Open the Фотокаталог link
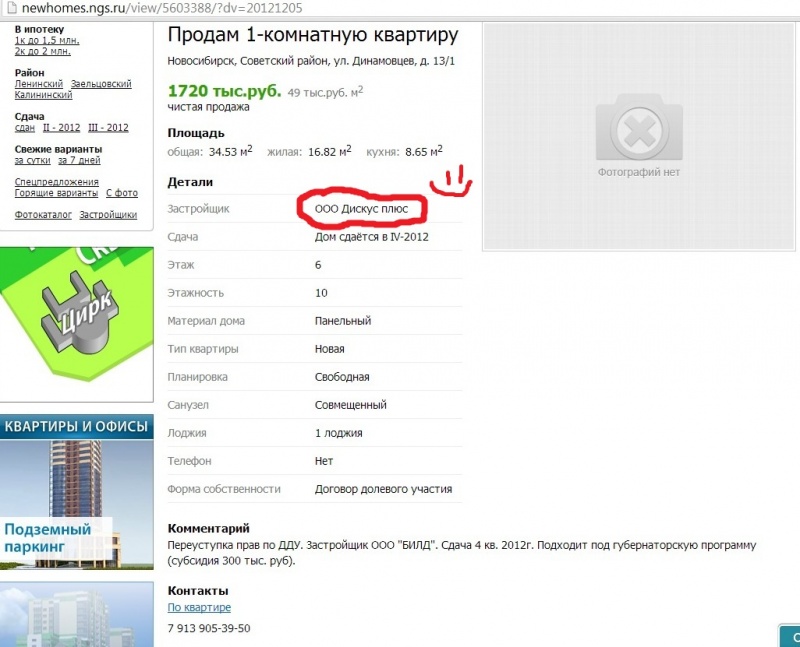Viewport: 800px width, 647px height. [43, 215]
